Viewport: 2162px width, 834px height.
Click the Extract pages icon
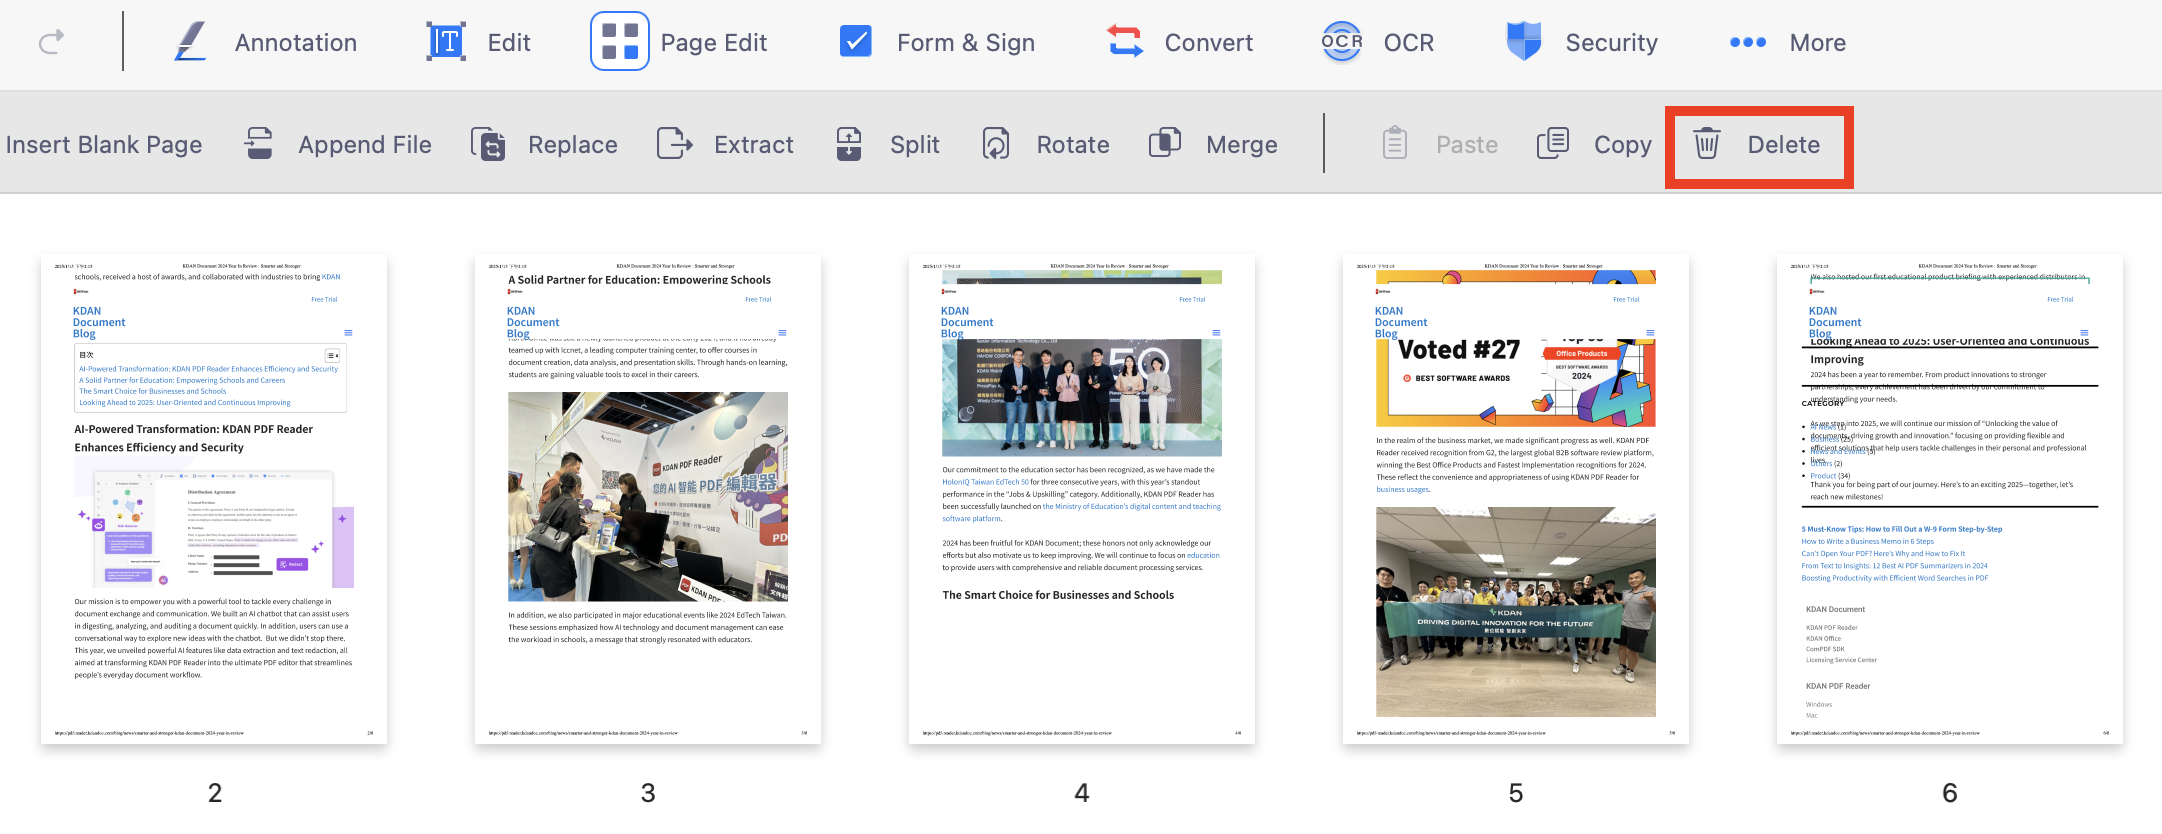pyautogui.click(x=675, y=144)
